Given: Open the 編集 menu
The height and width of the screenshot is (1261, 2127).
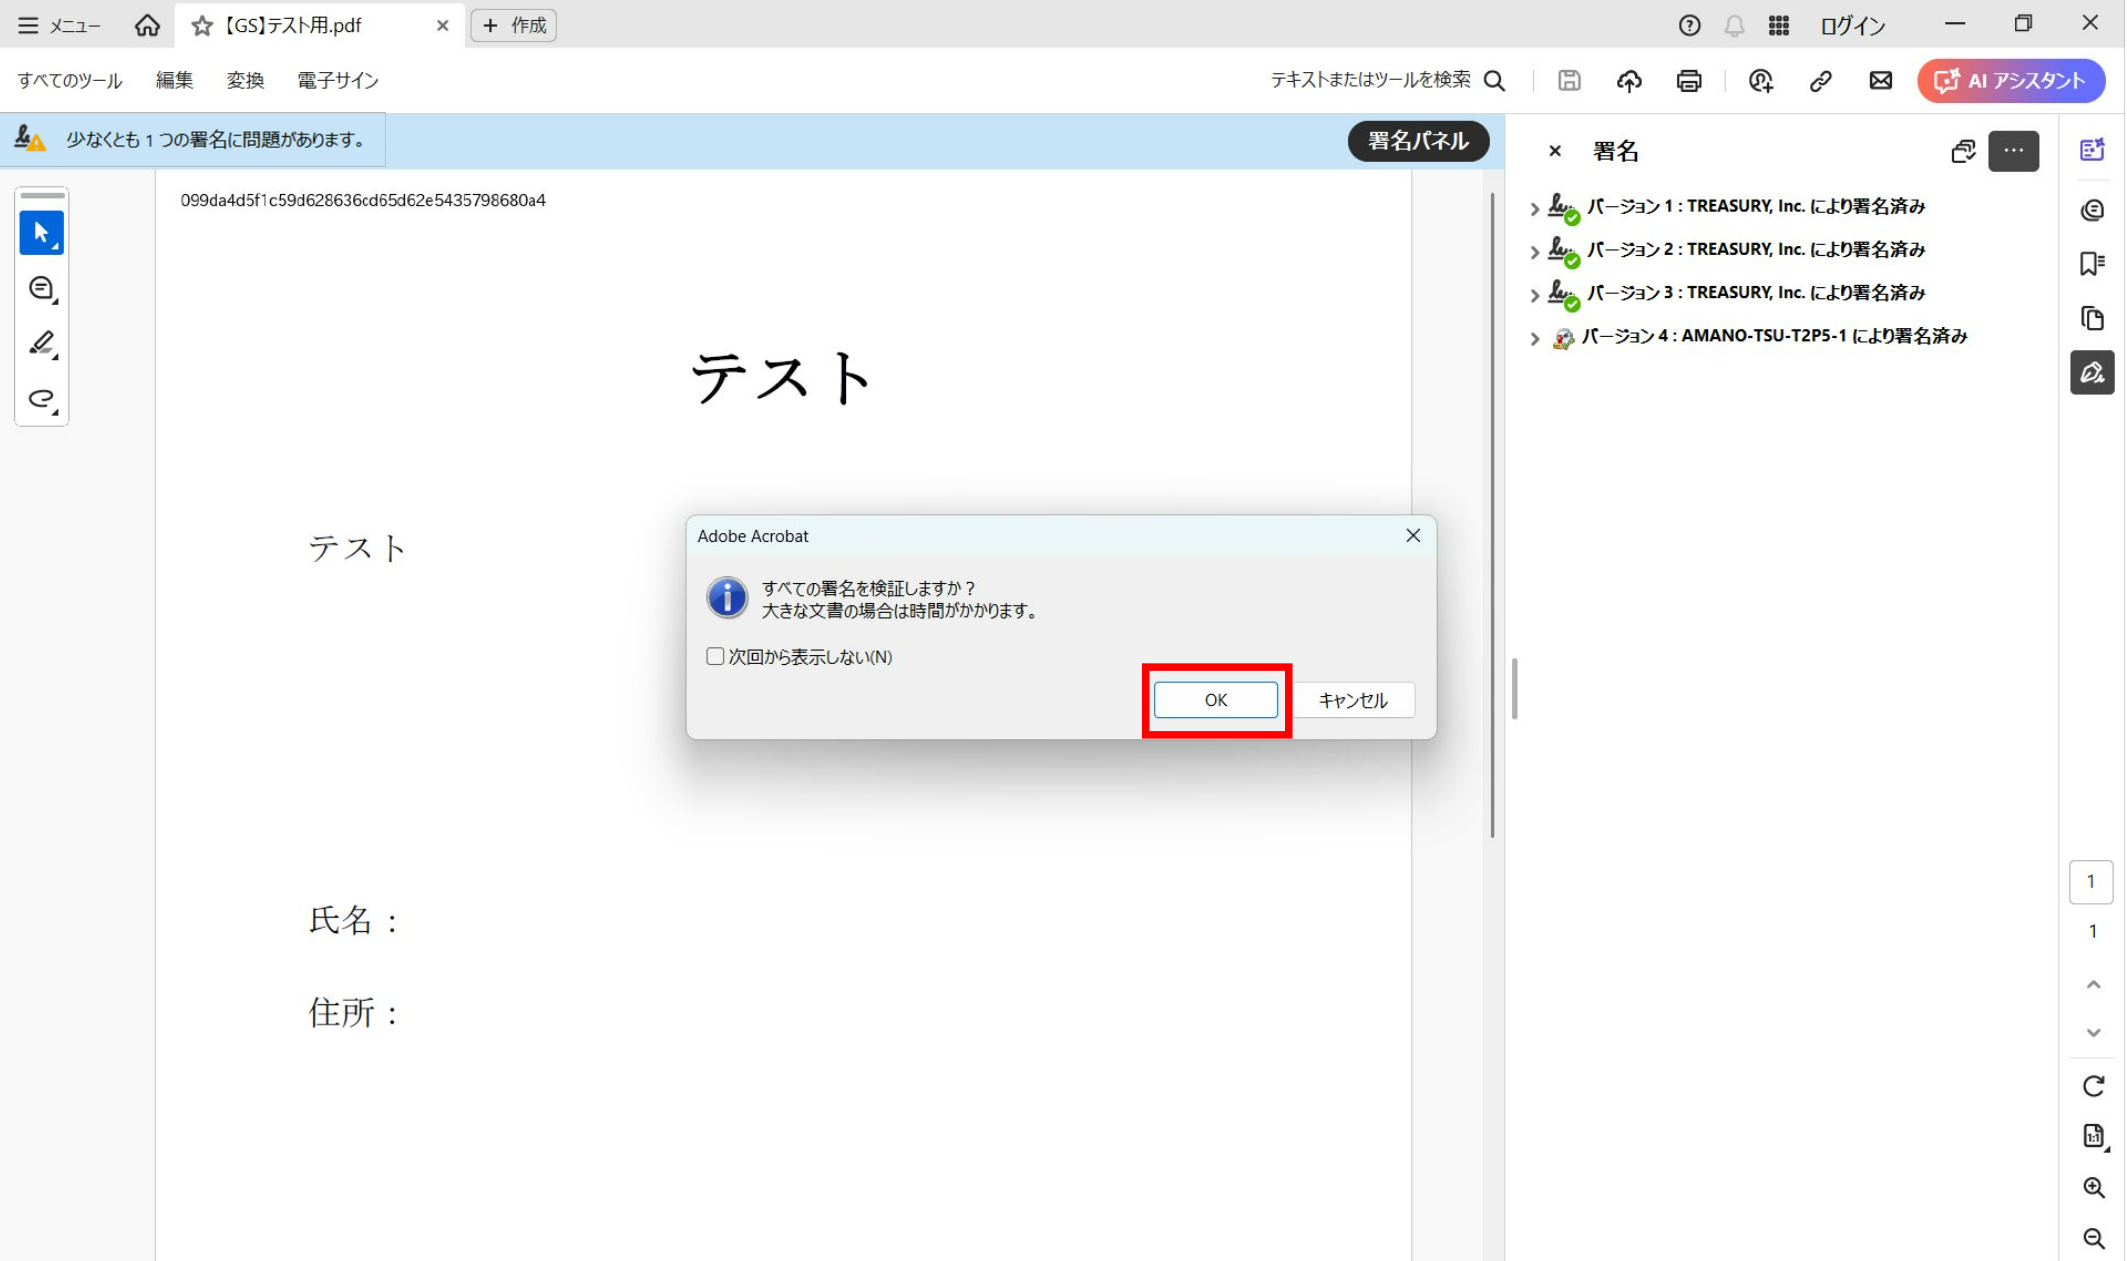Looking at the screenshot, I should click(x=174, y=81).
